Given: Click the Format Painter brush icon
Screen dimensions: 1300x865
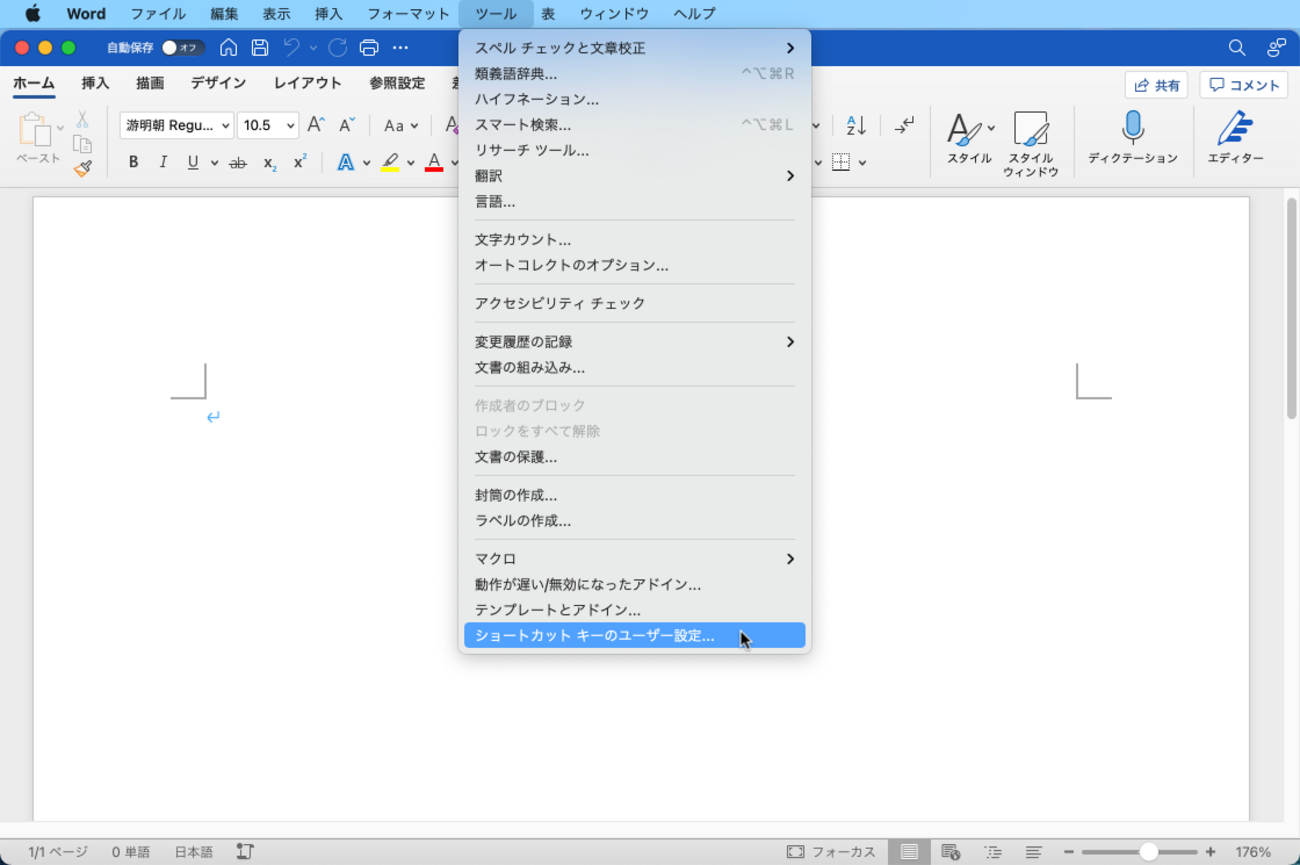Looking at the screenshot, I should tap(83, 169).
